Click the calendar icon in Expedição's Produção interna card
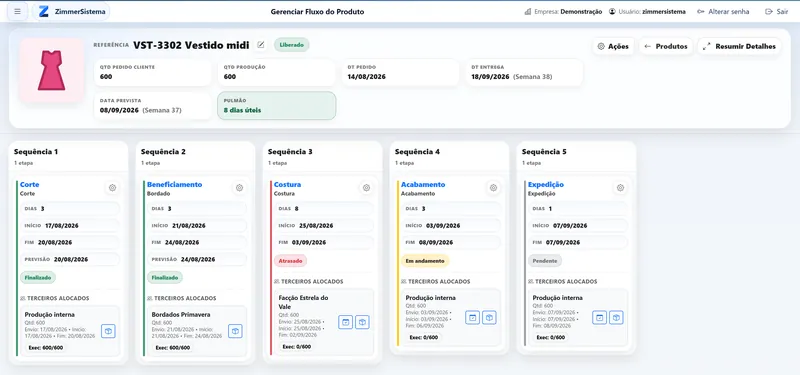The height and width of the screenshot is (375, 800). (599, 317)
